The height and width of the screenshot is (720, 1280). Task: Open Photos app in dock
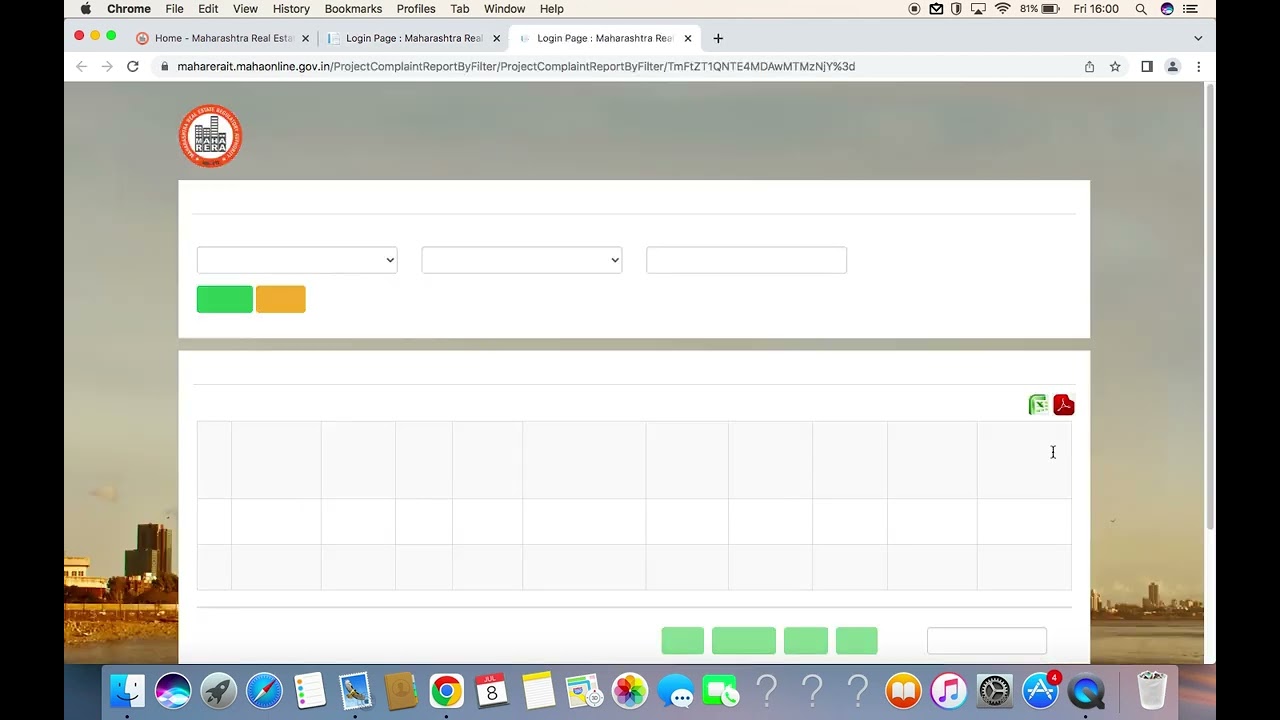pos(630,691)
